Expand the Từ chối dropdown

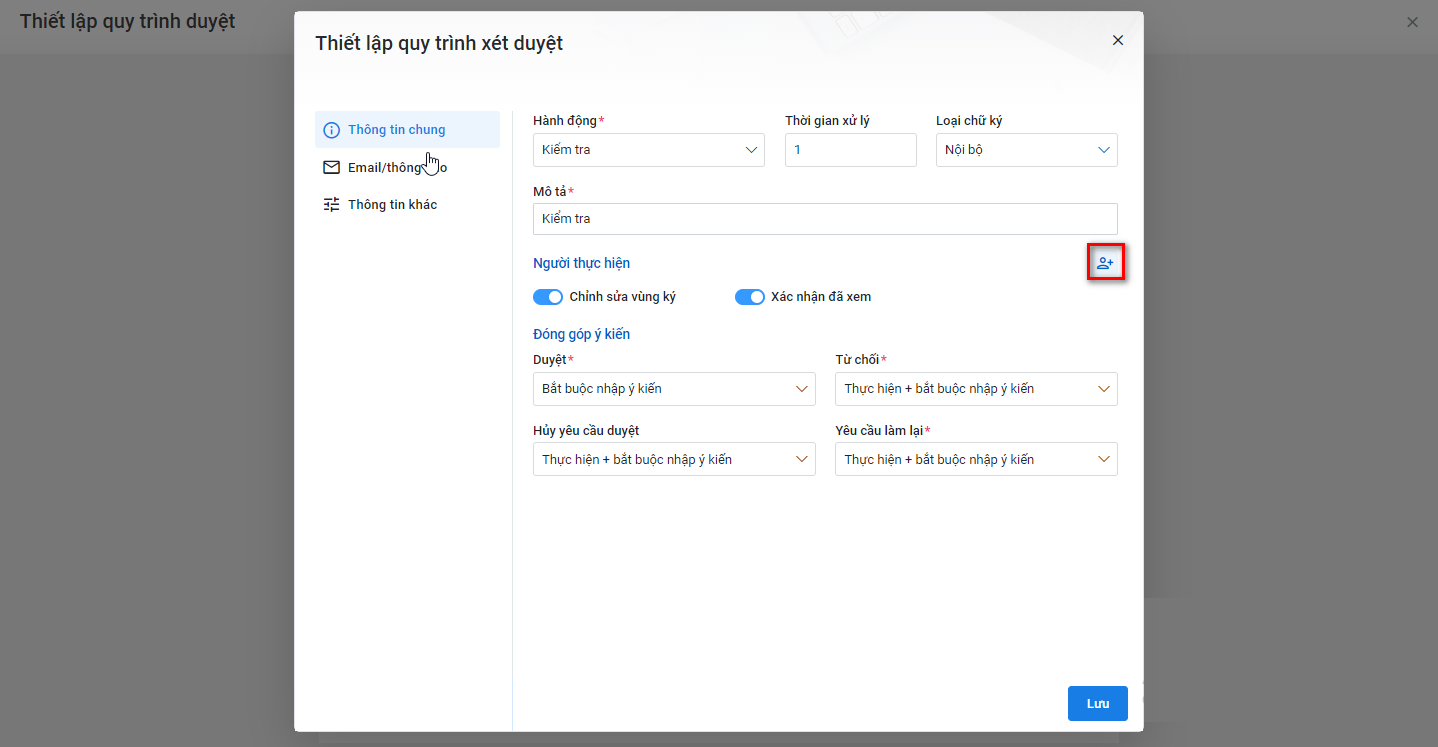976,389
